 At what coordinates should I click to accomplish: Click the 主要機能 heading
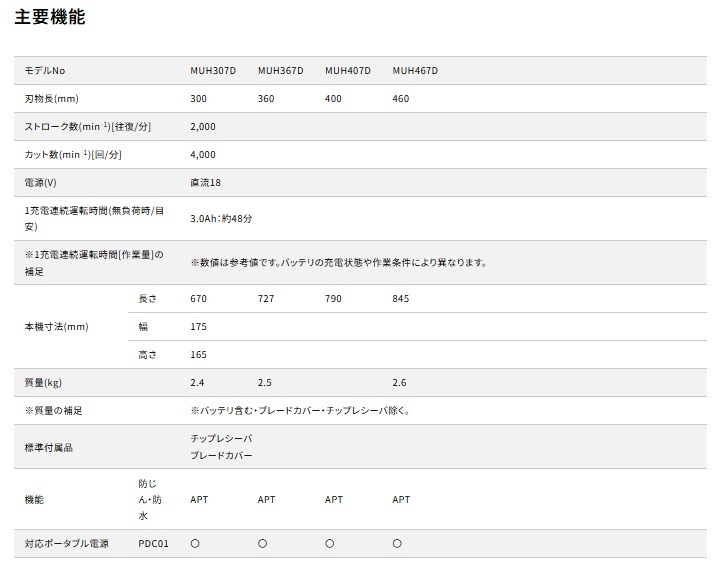50,17
